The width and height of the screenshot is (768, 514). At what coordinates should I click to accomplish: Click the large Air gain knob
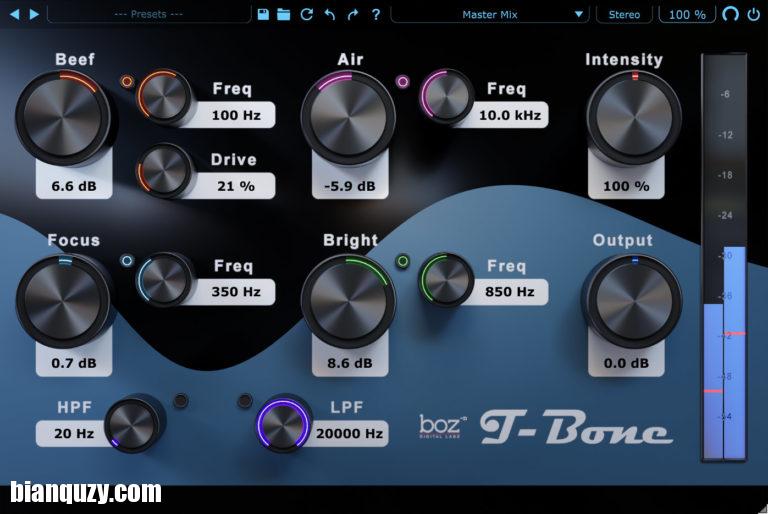coord(348,118)
